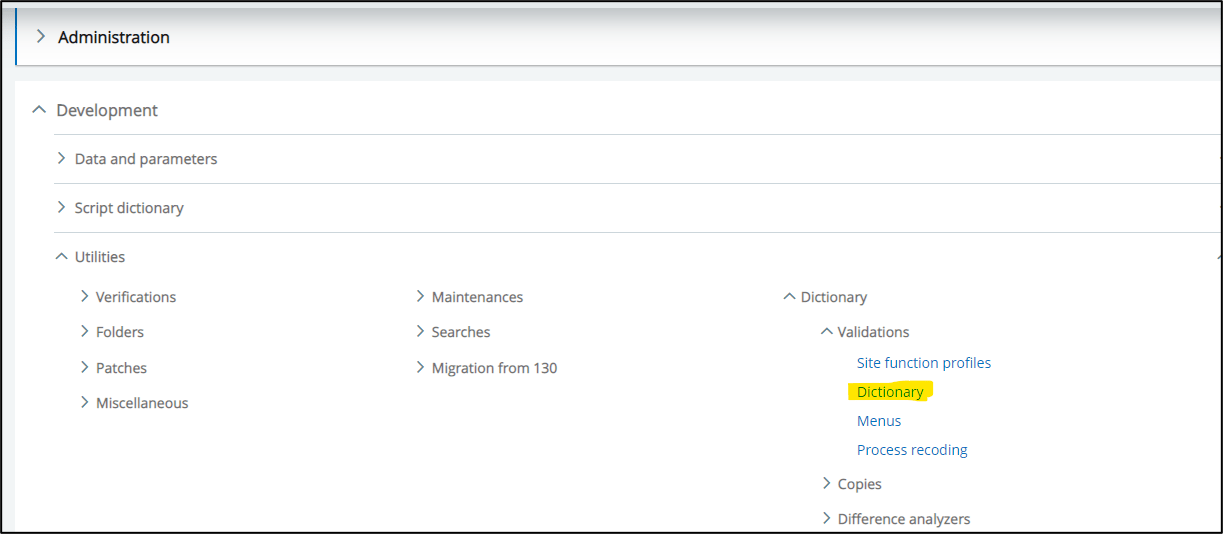1223x534 pixels.
Task: Collapse the Dictionary submenu under Utilities
Action: pyautogui.click(x=832, y=297)
